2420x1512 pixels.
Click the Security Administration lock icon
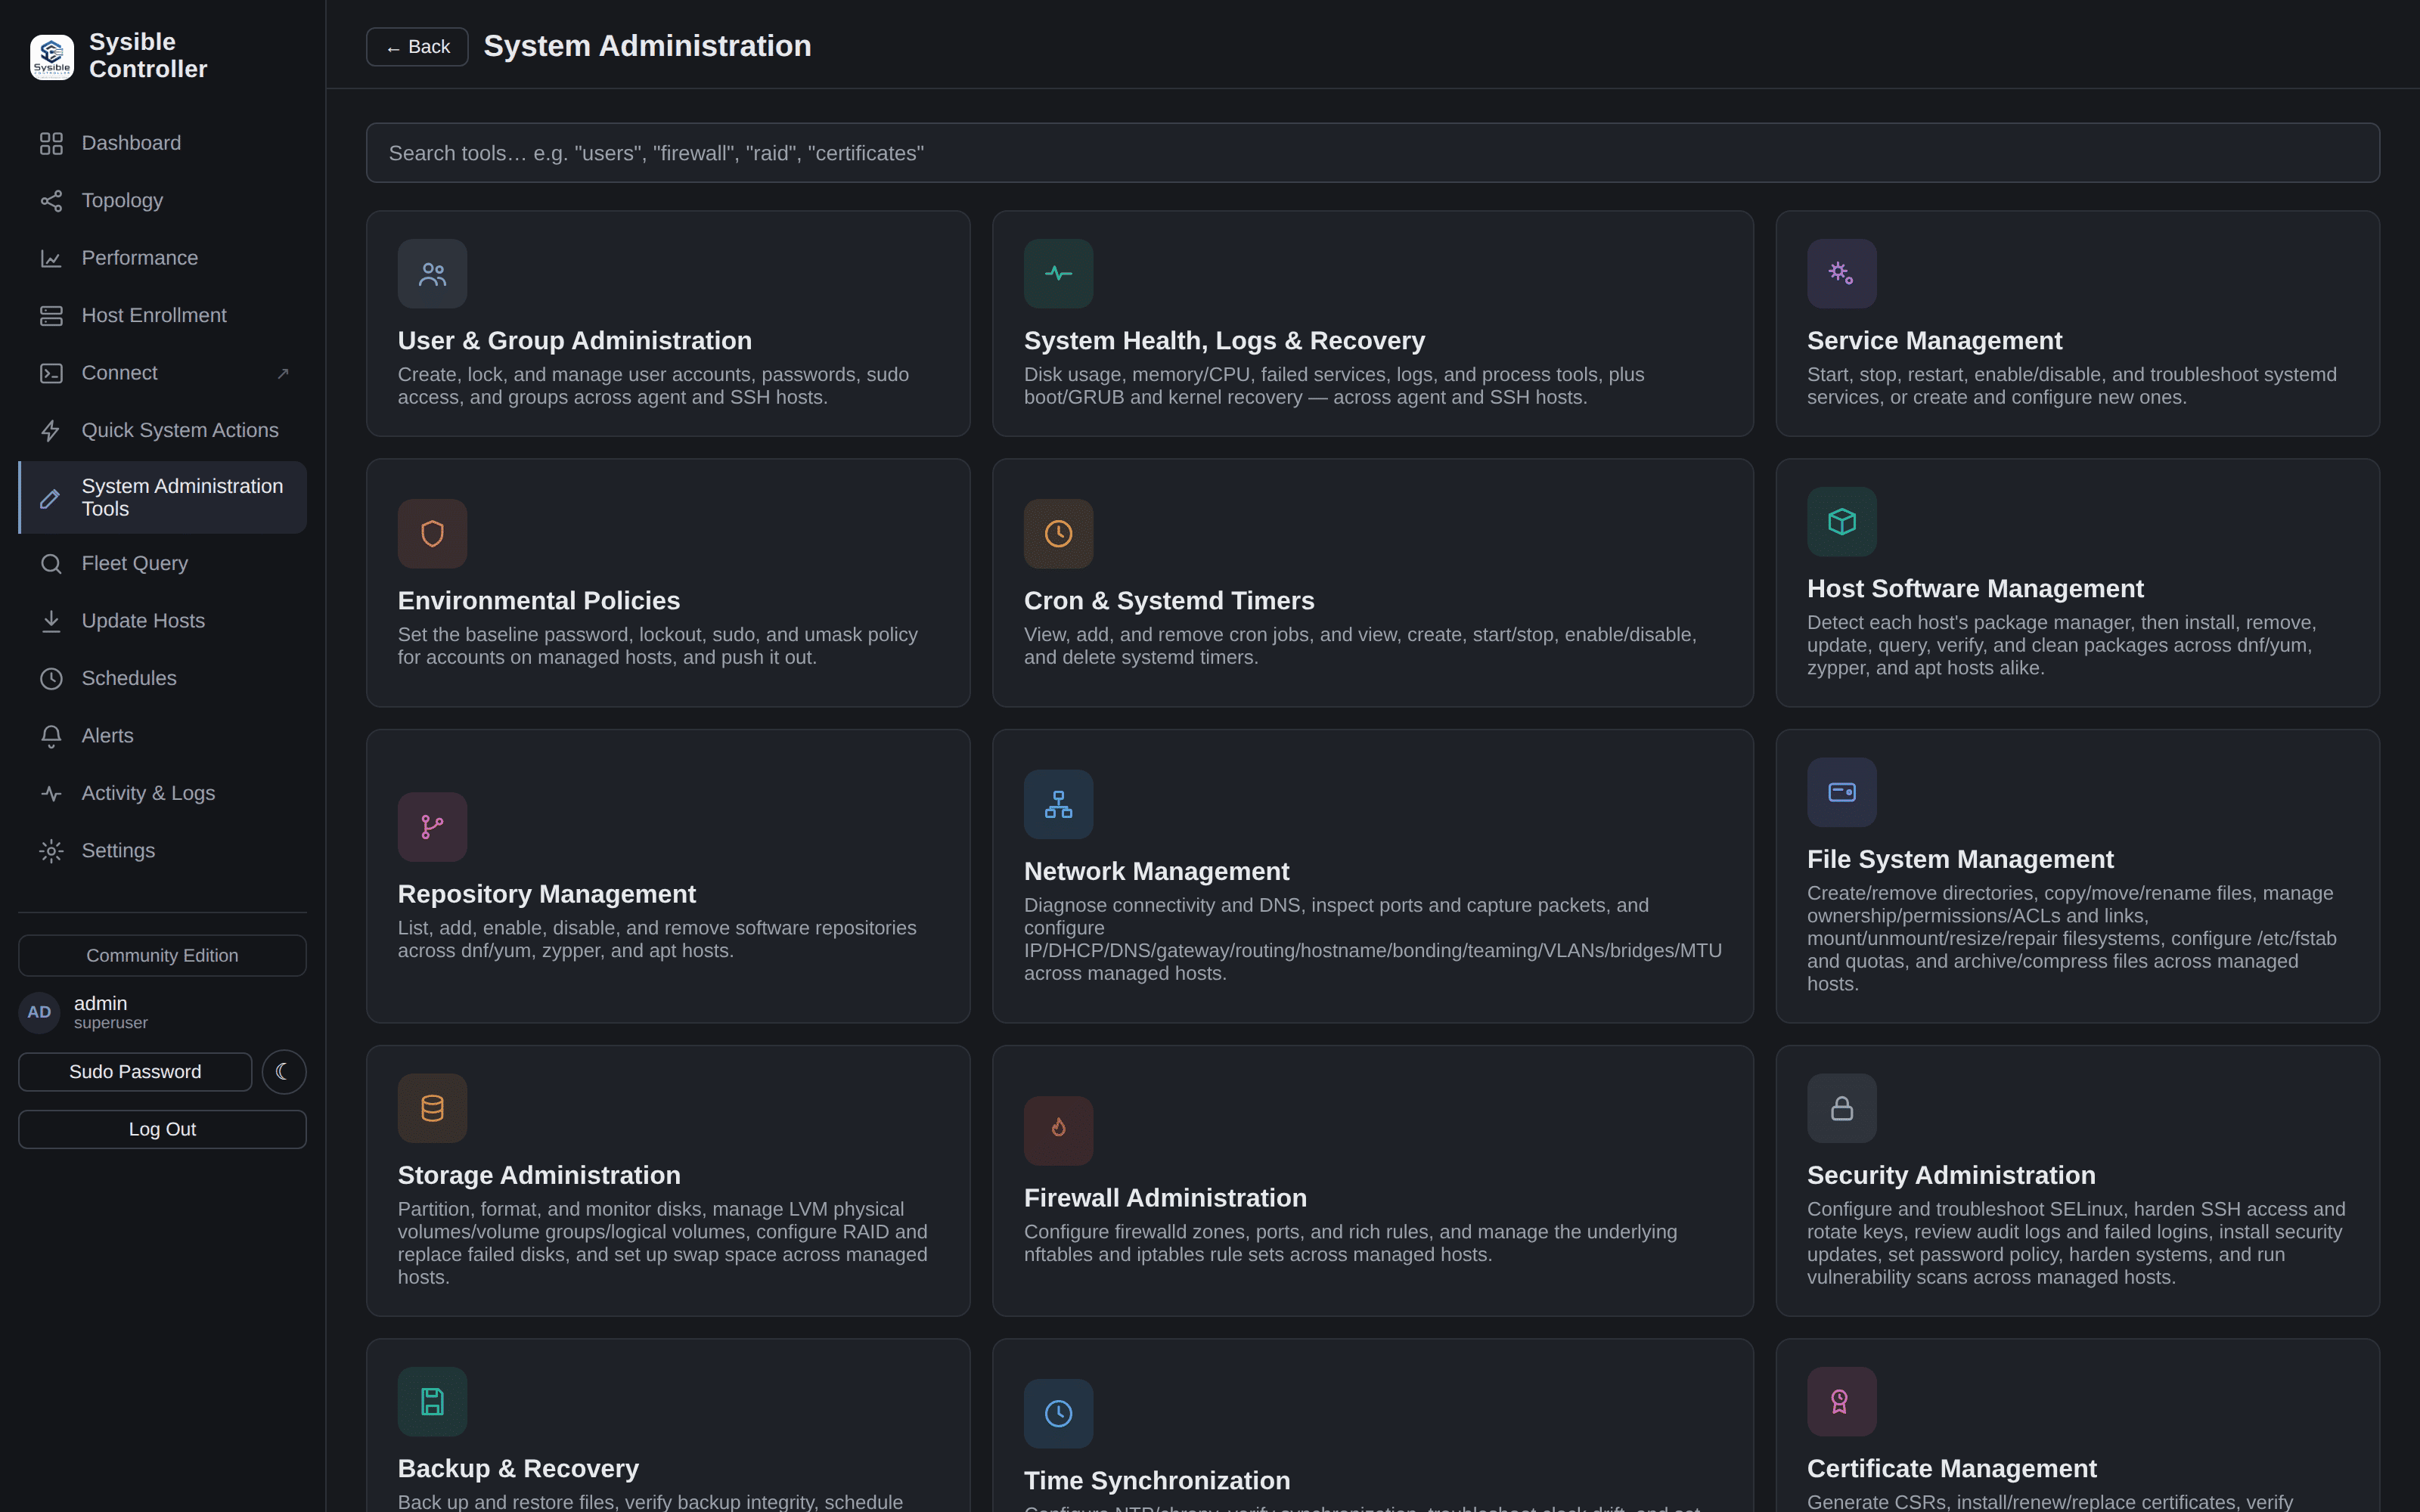point(1841,1108)
